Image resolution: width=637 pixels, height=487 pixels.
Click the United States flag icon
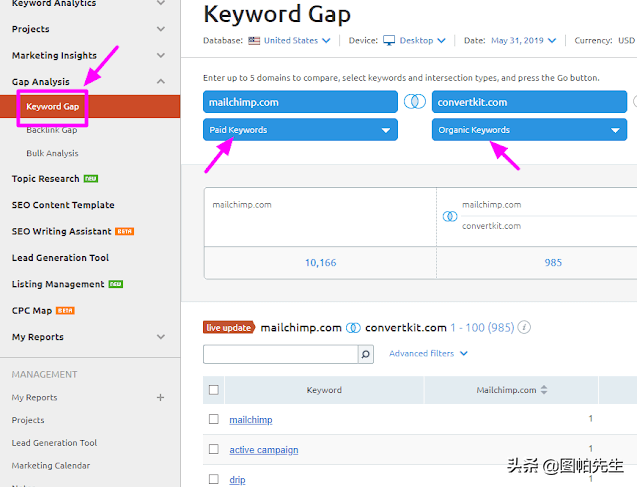pyautogui.click(x=254, y=41)
